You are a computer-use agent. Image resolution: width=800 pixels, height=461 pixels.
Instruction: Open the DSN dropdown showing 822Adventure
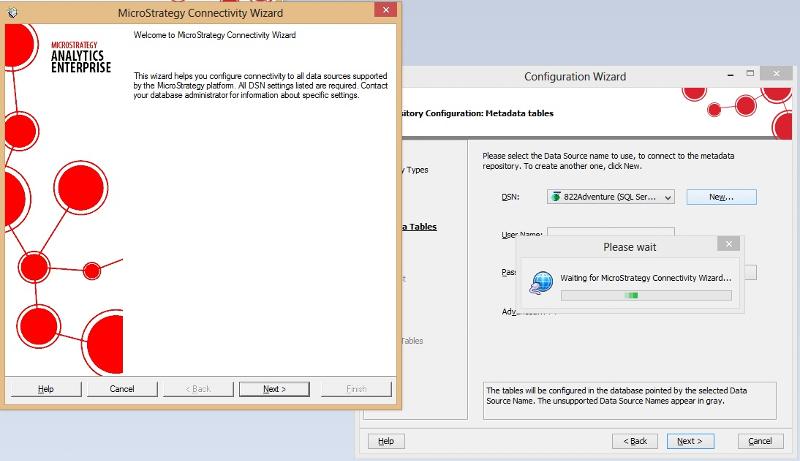(x=611, y=197)
